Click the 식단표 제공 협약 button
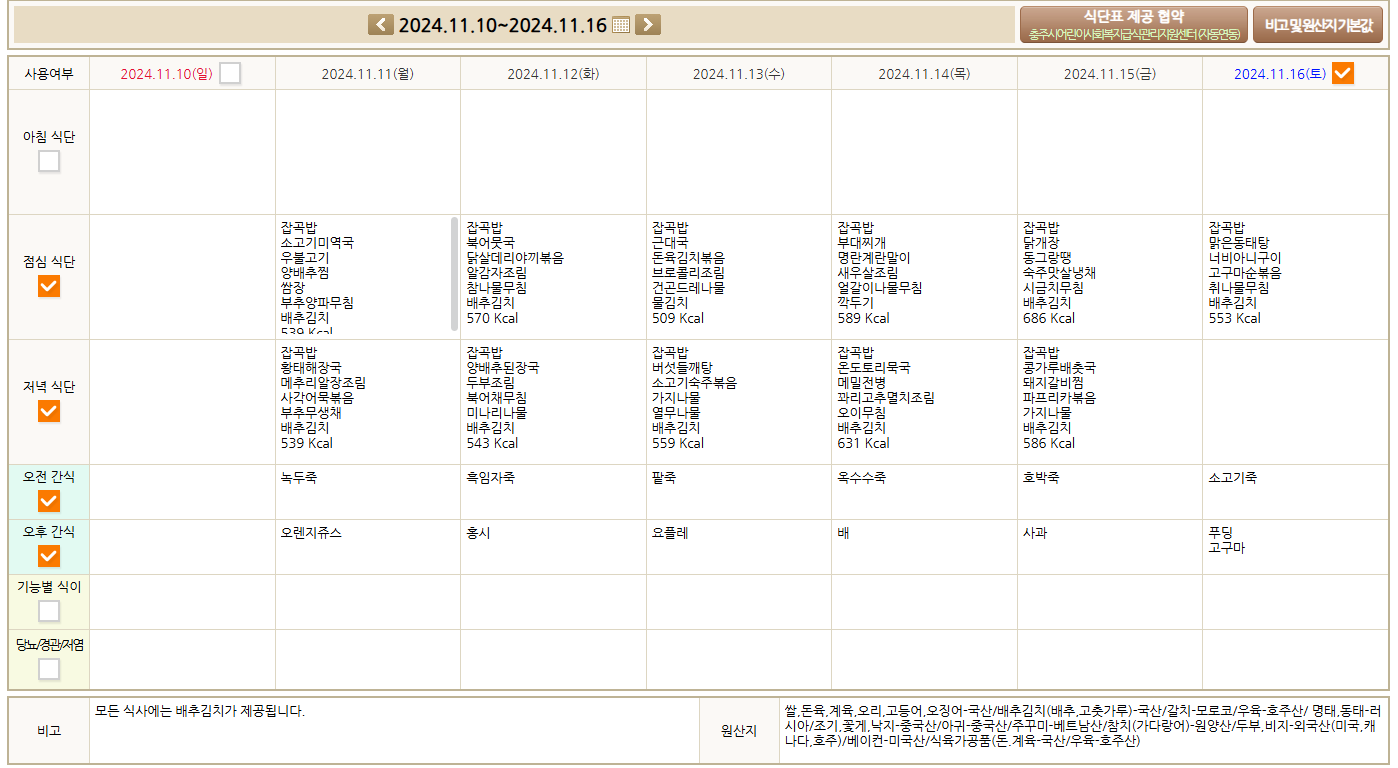This screenshot has width=1398, height=768. (1133, 25)
